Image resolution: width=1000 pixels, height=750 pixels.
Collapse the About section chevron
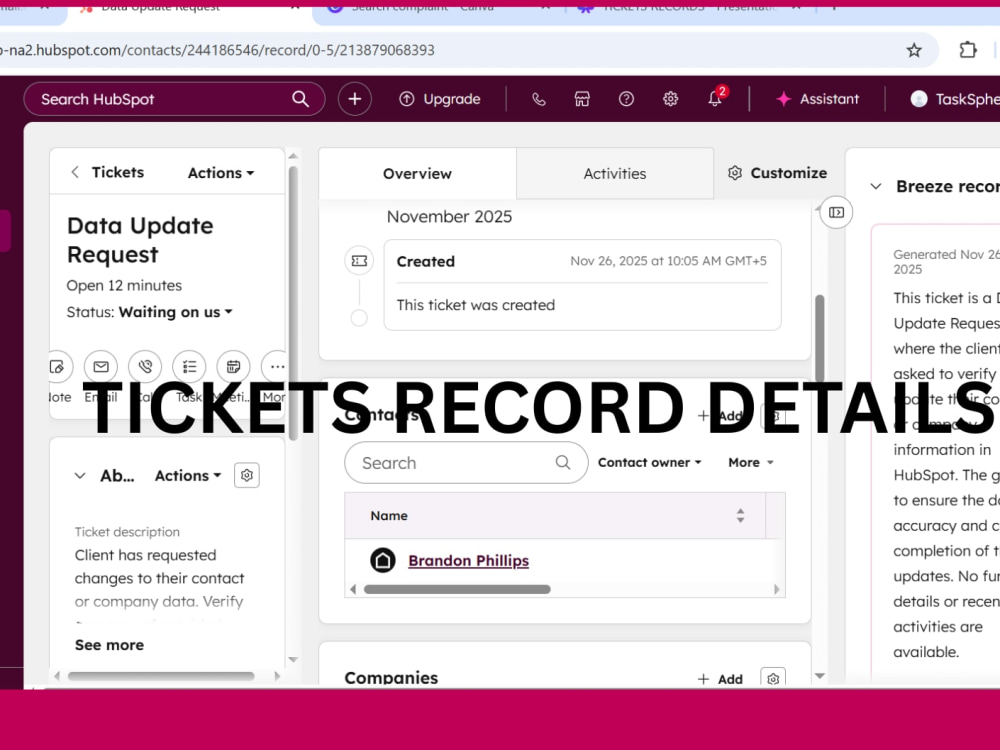click(x=80, y=476)
